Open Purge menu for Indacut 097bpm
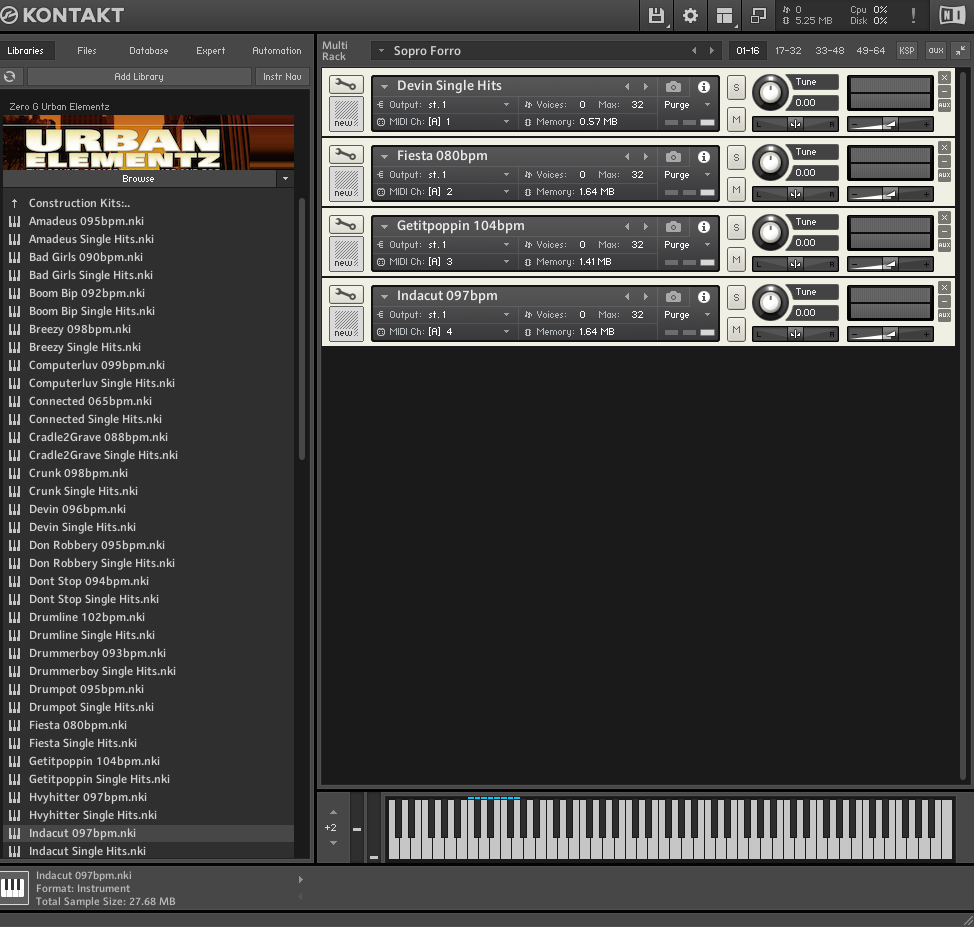The image size is (974, 927). point(708,315)
